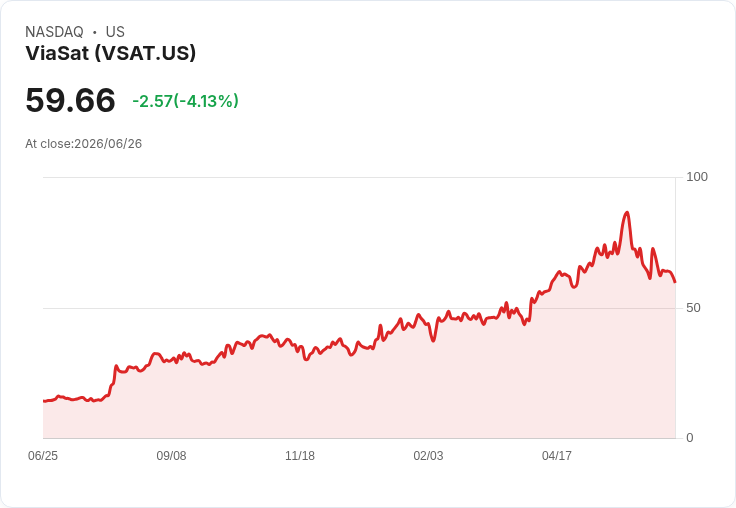Click the US market label
736x508 pixels.
coord(115,32)
